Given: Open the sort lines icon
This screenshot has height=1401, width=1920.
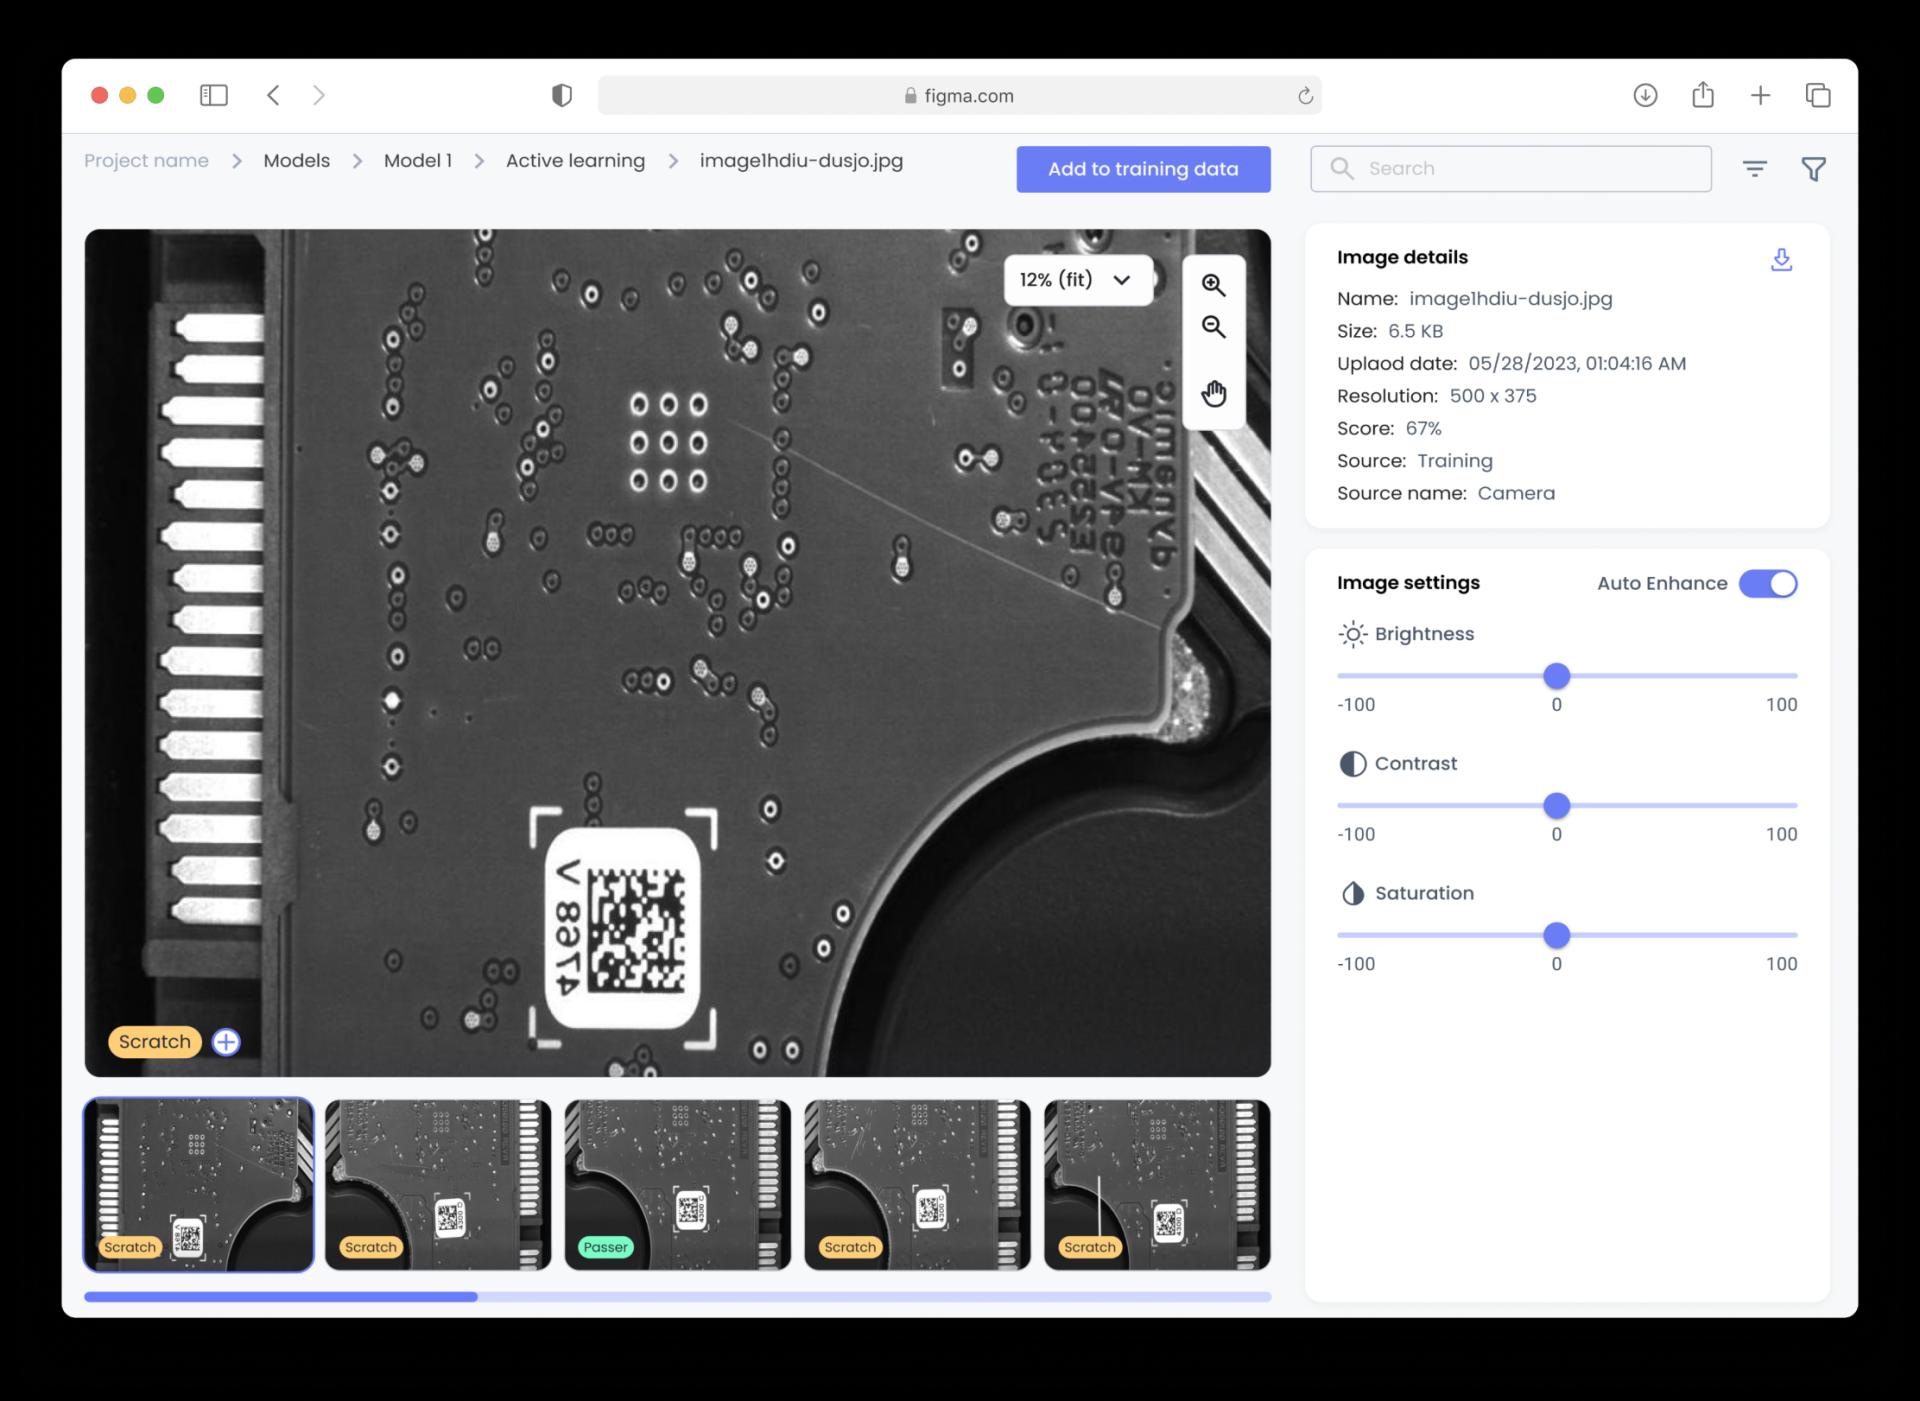Looking at the screenshot, I should pos(1754,169).
